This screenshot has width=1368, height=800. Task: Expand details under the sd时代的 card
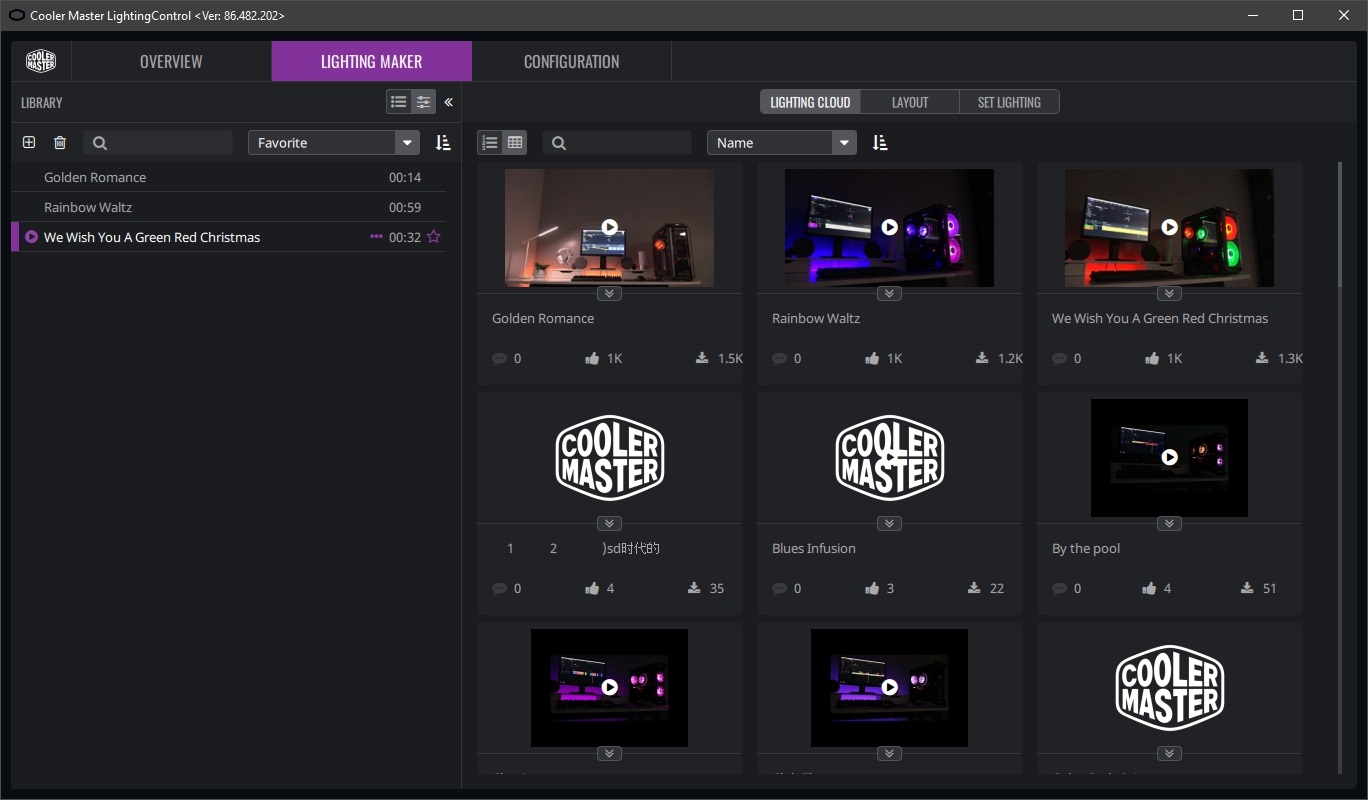[609, 523]
